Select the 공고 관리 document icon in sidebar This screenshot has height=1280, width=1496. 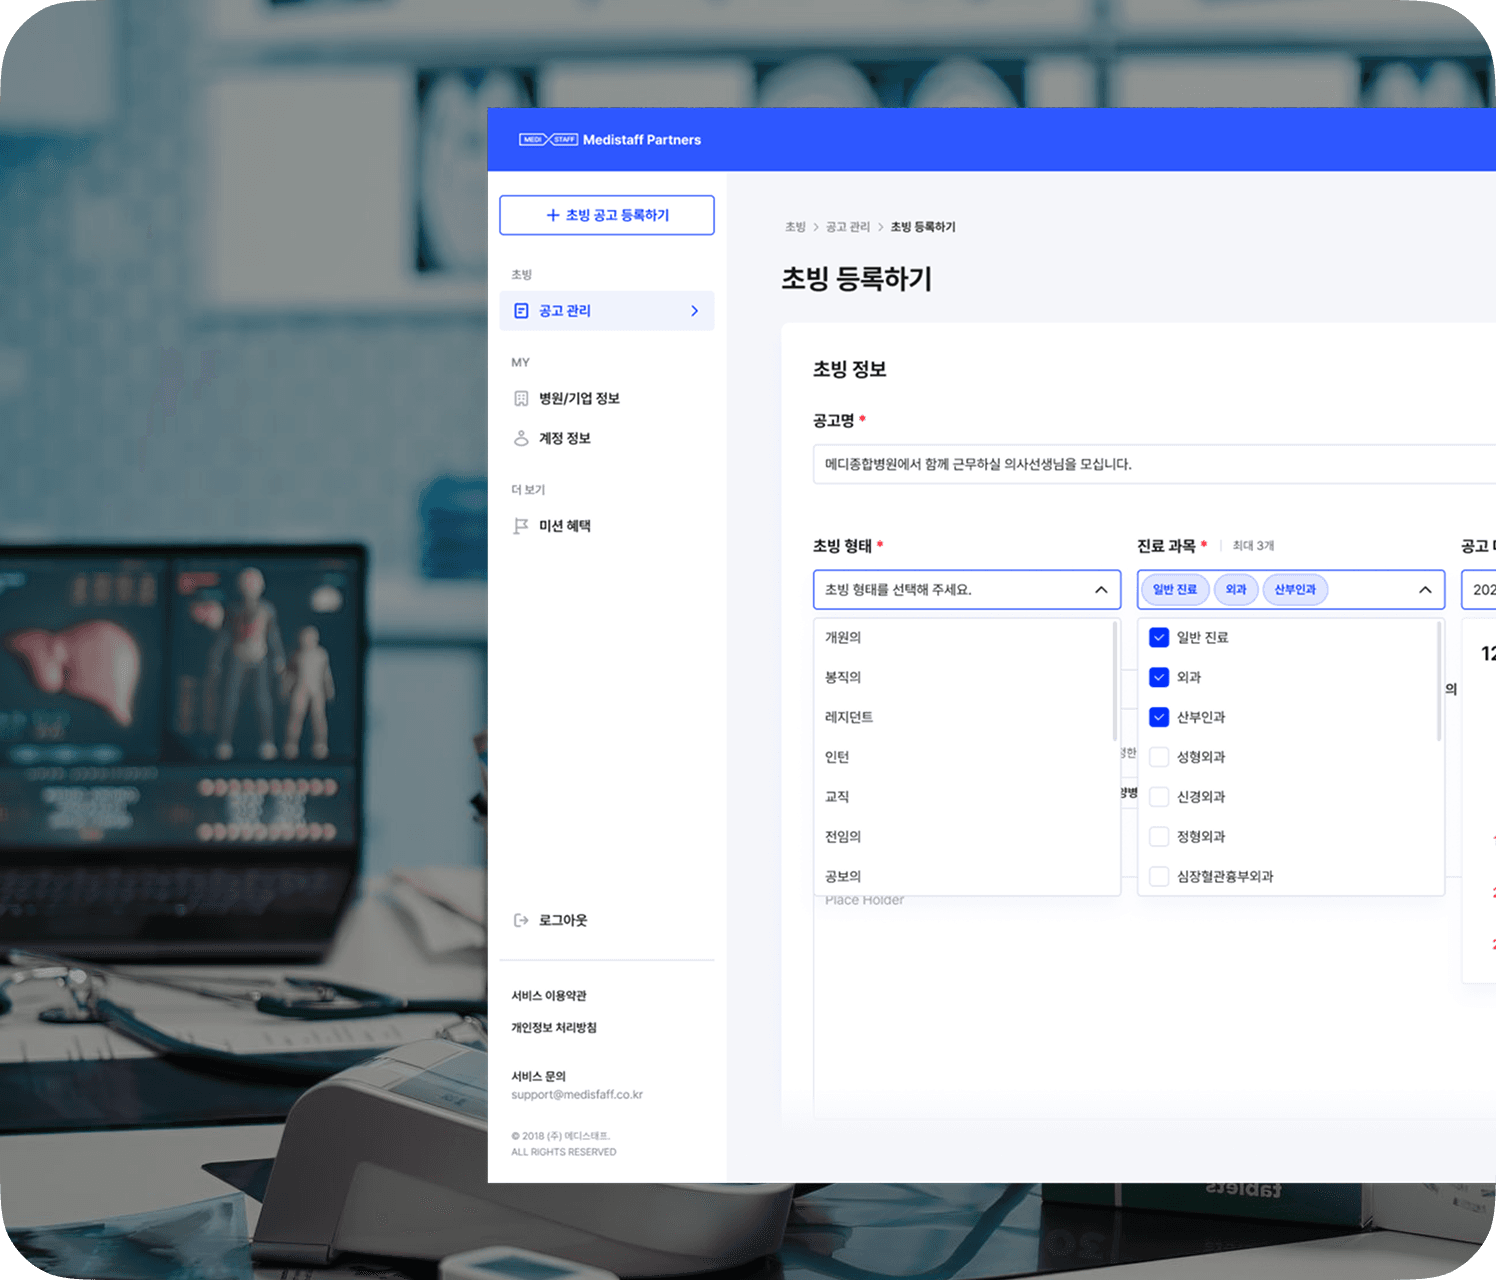[521, 311]
